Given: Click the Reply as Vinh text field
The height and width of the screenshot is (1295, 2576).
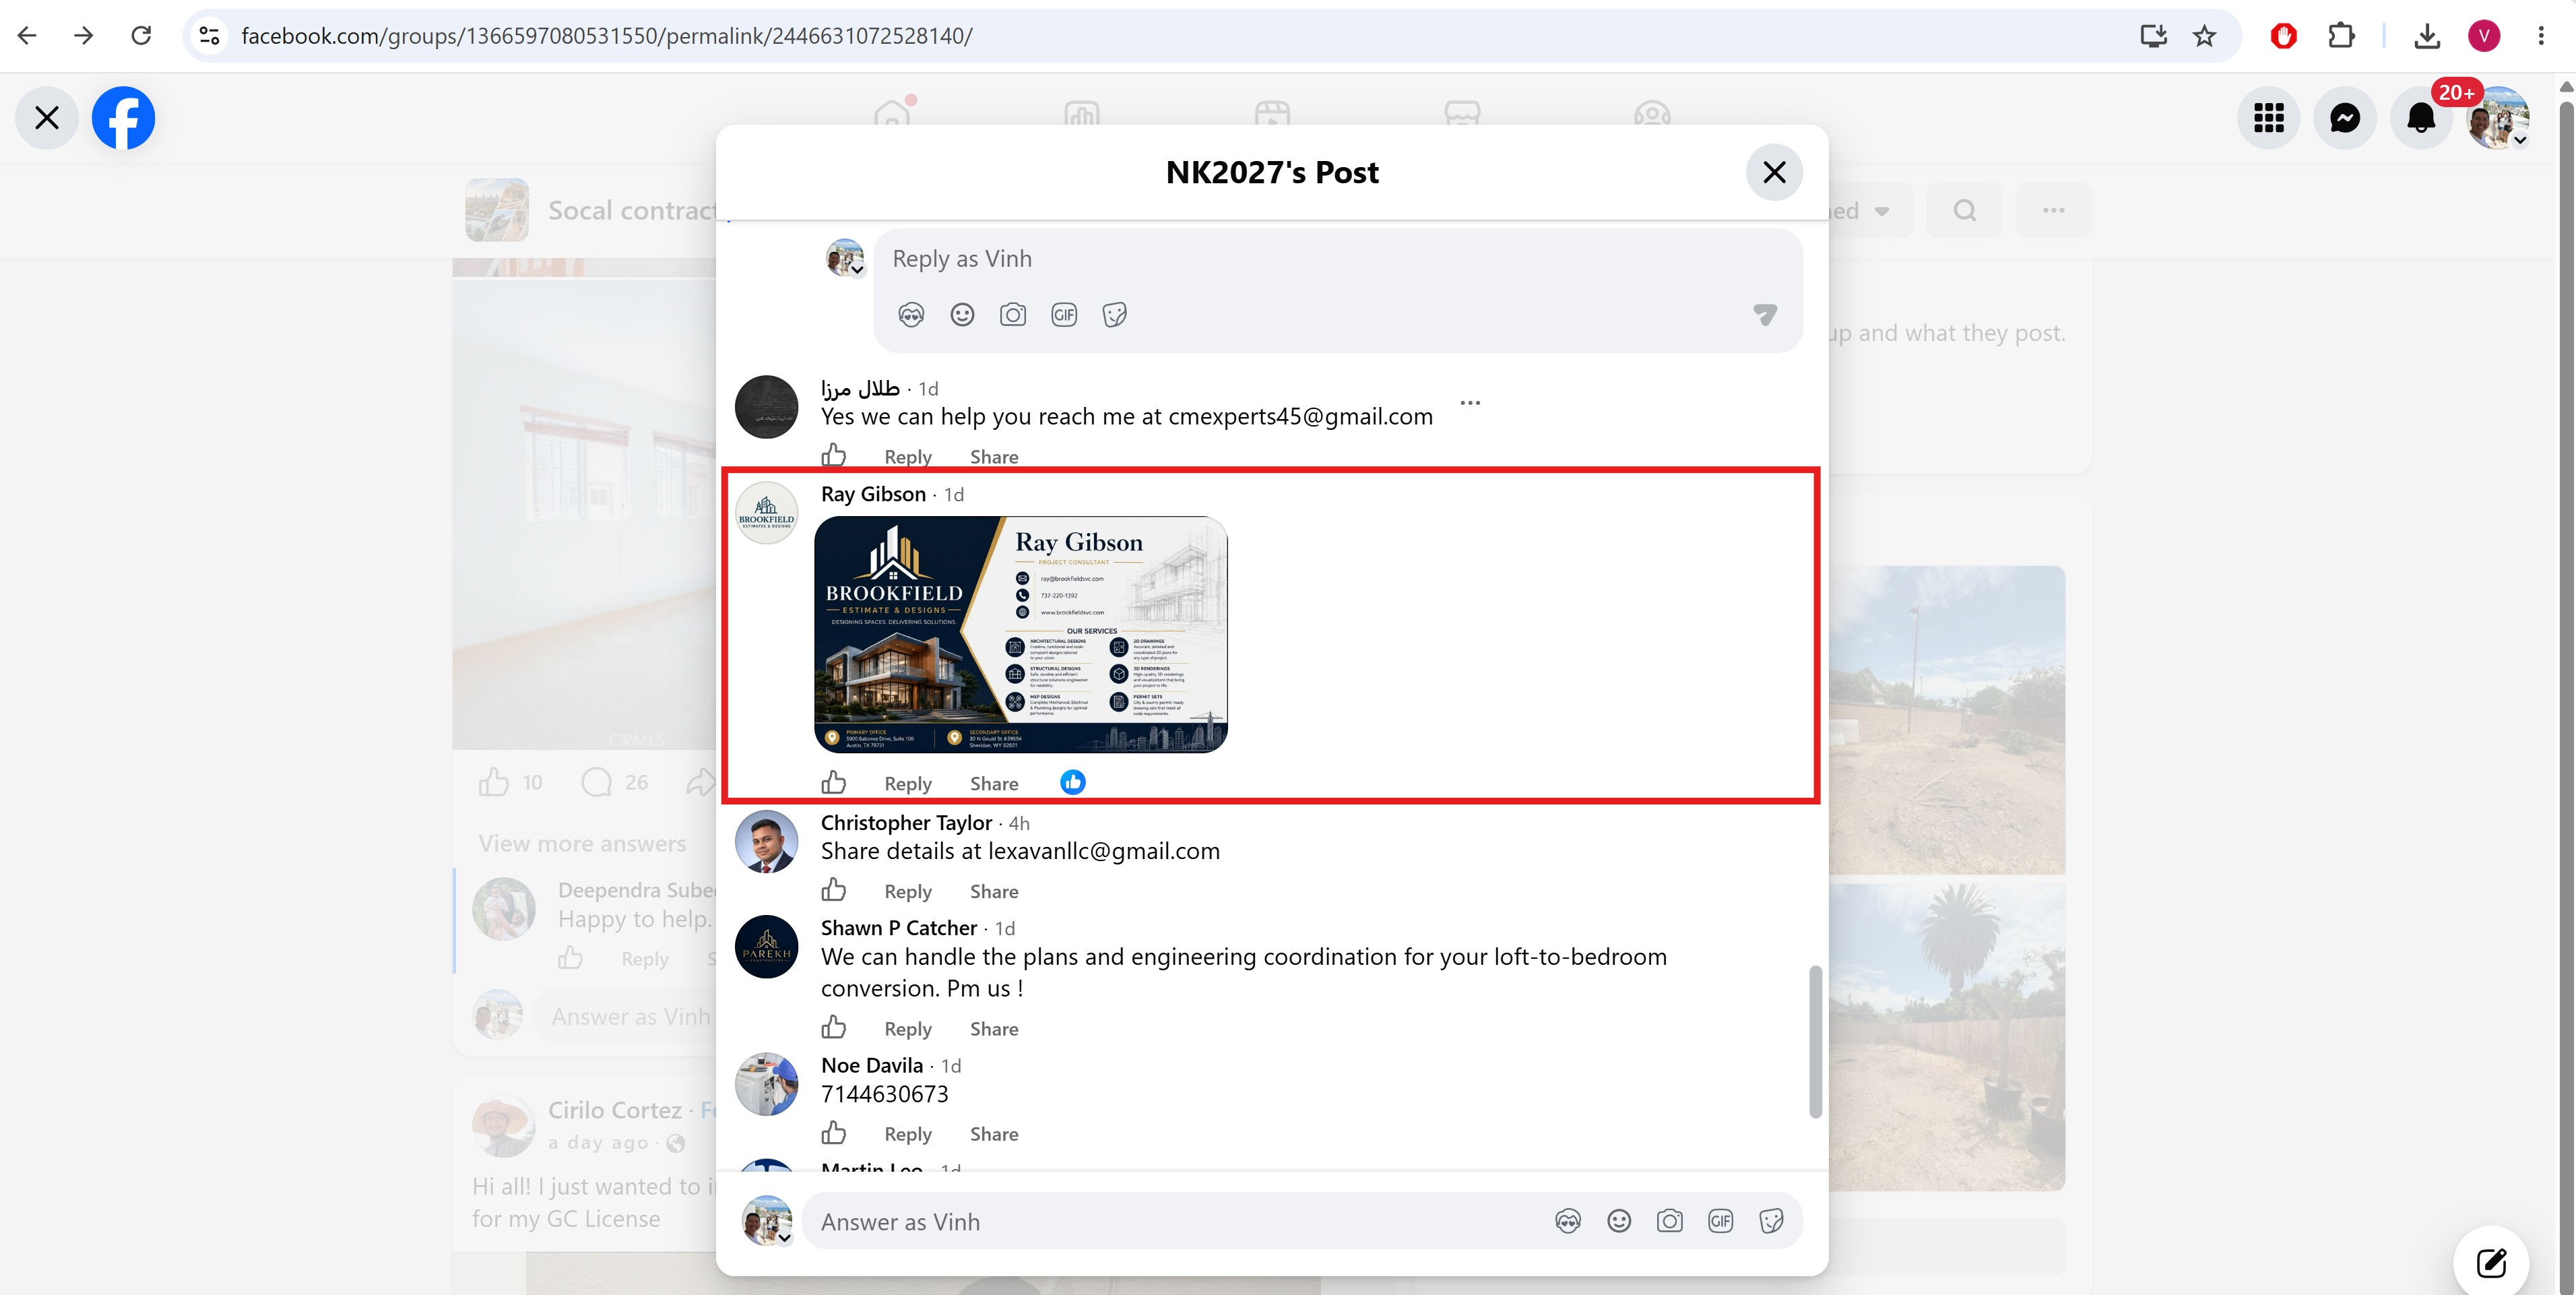Looking at the screenshot, I should (x=1337, y=259).
